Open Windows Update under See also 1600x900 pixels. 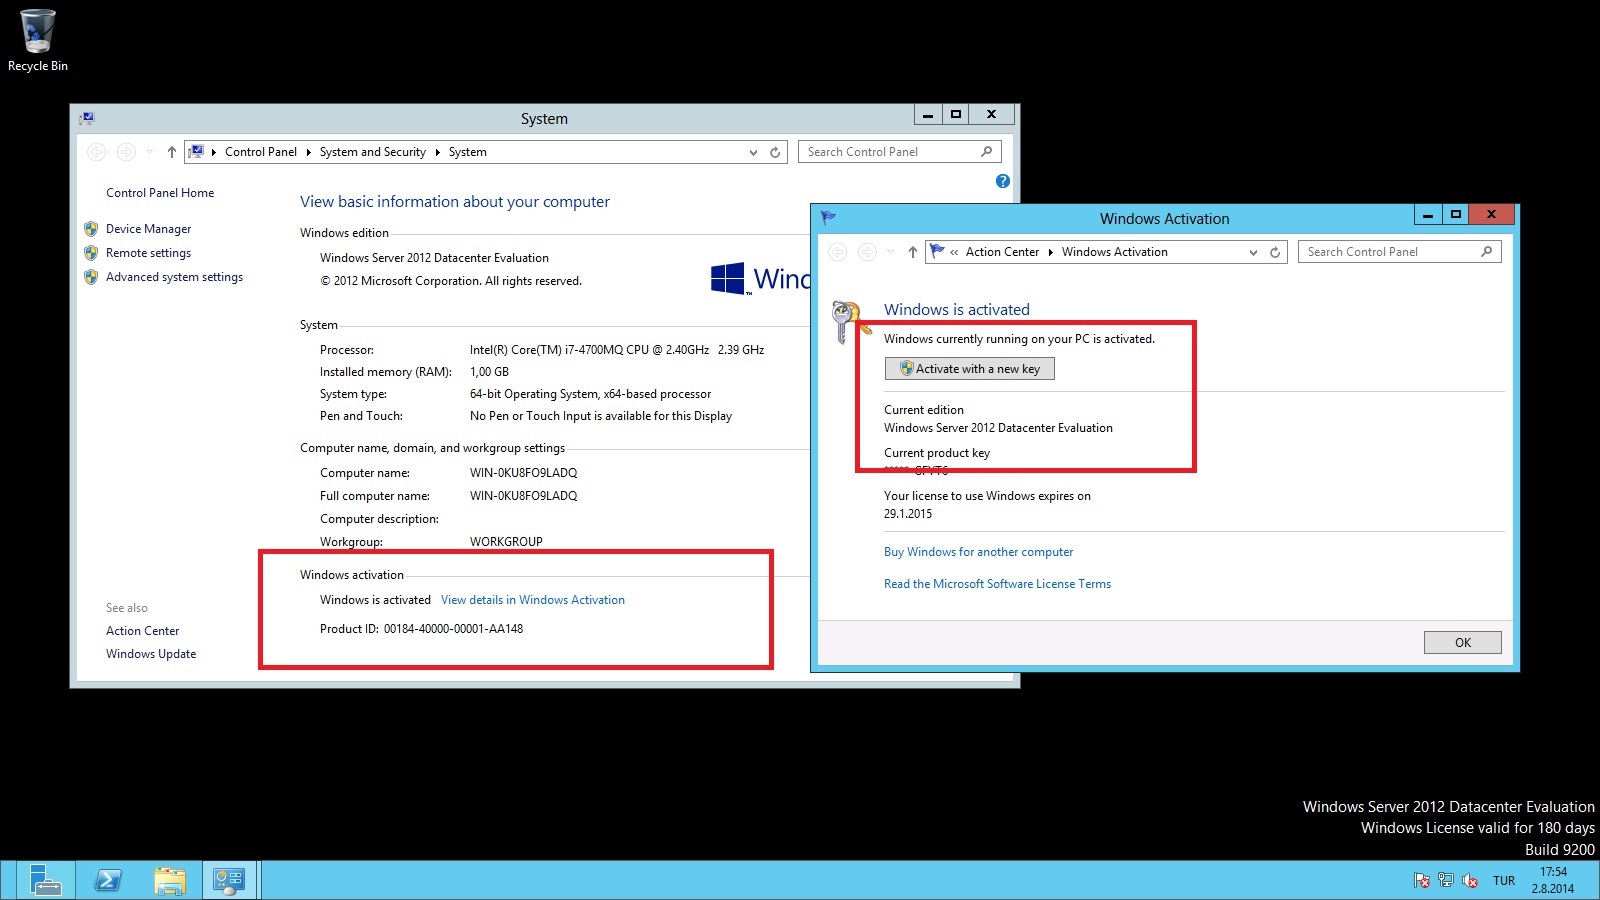pos(151,654)
